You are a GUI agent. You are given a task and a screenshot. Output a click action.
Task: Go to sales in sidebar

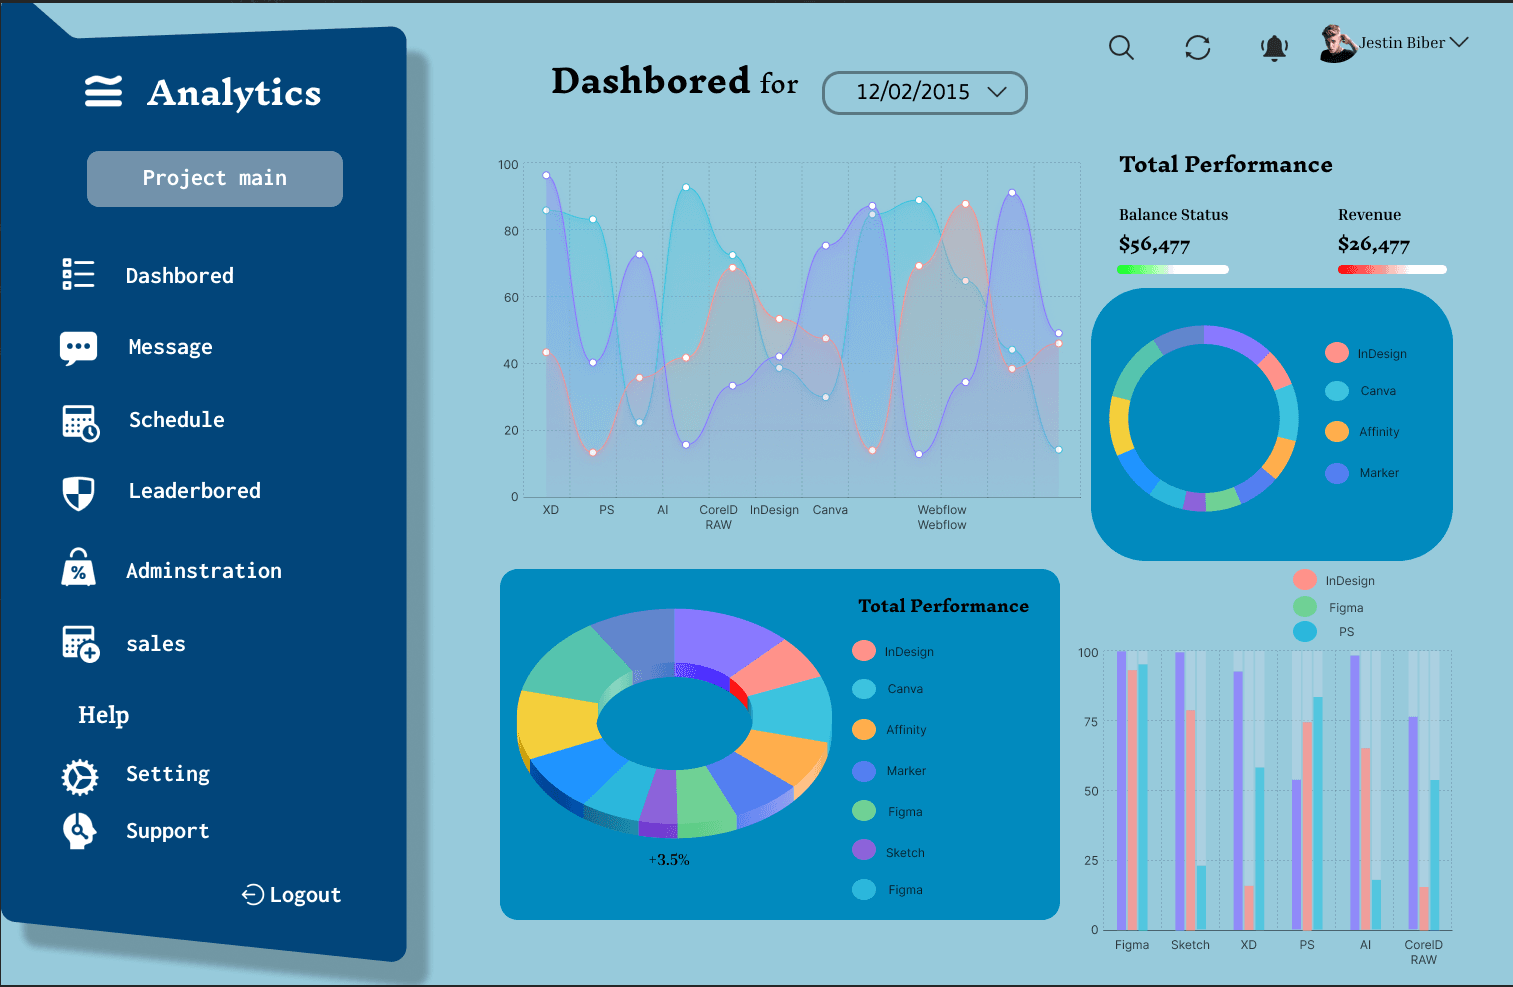156,644
